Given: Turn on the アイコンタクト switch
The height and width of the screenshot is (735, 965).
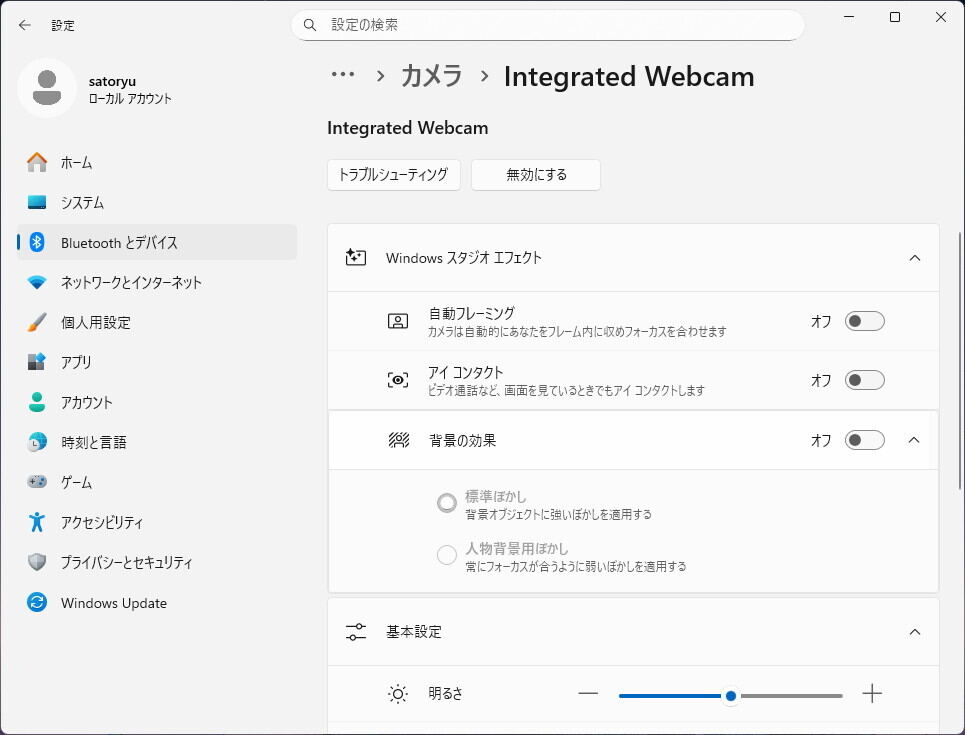Looking at the screenshot, I should pos(864,380).
